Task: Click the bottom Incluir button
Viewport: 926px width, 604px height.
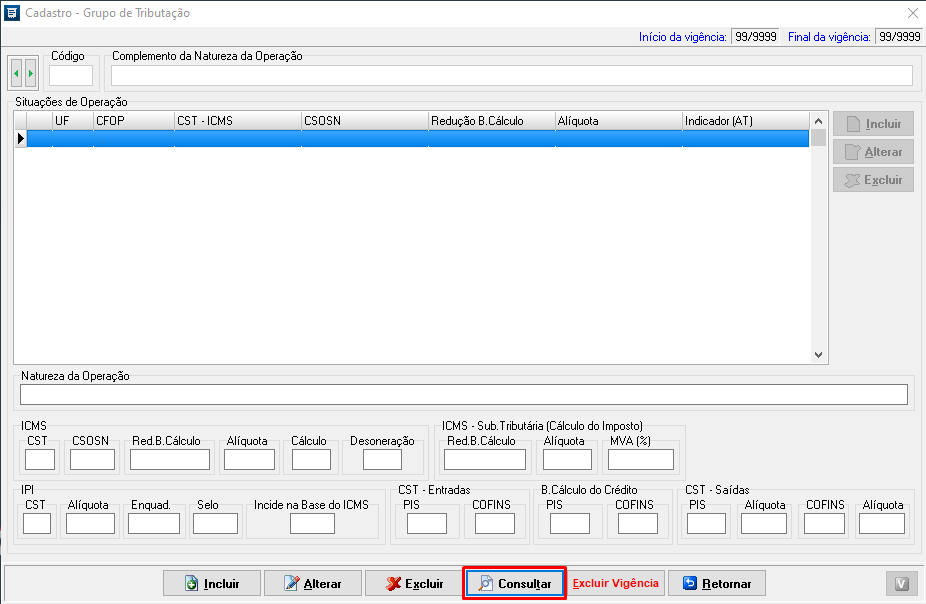Action: point(212,583)
